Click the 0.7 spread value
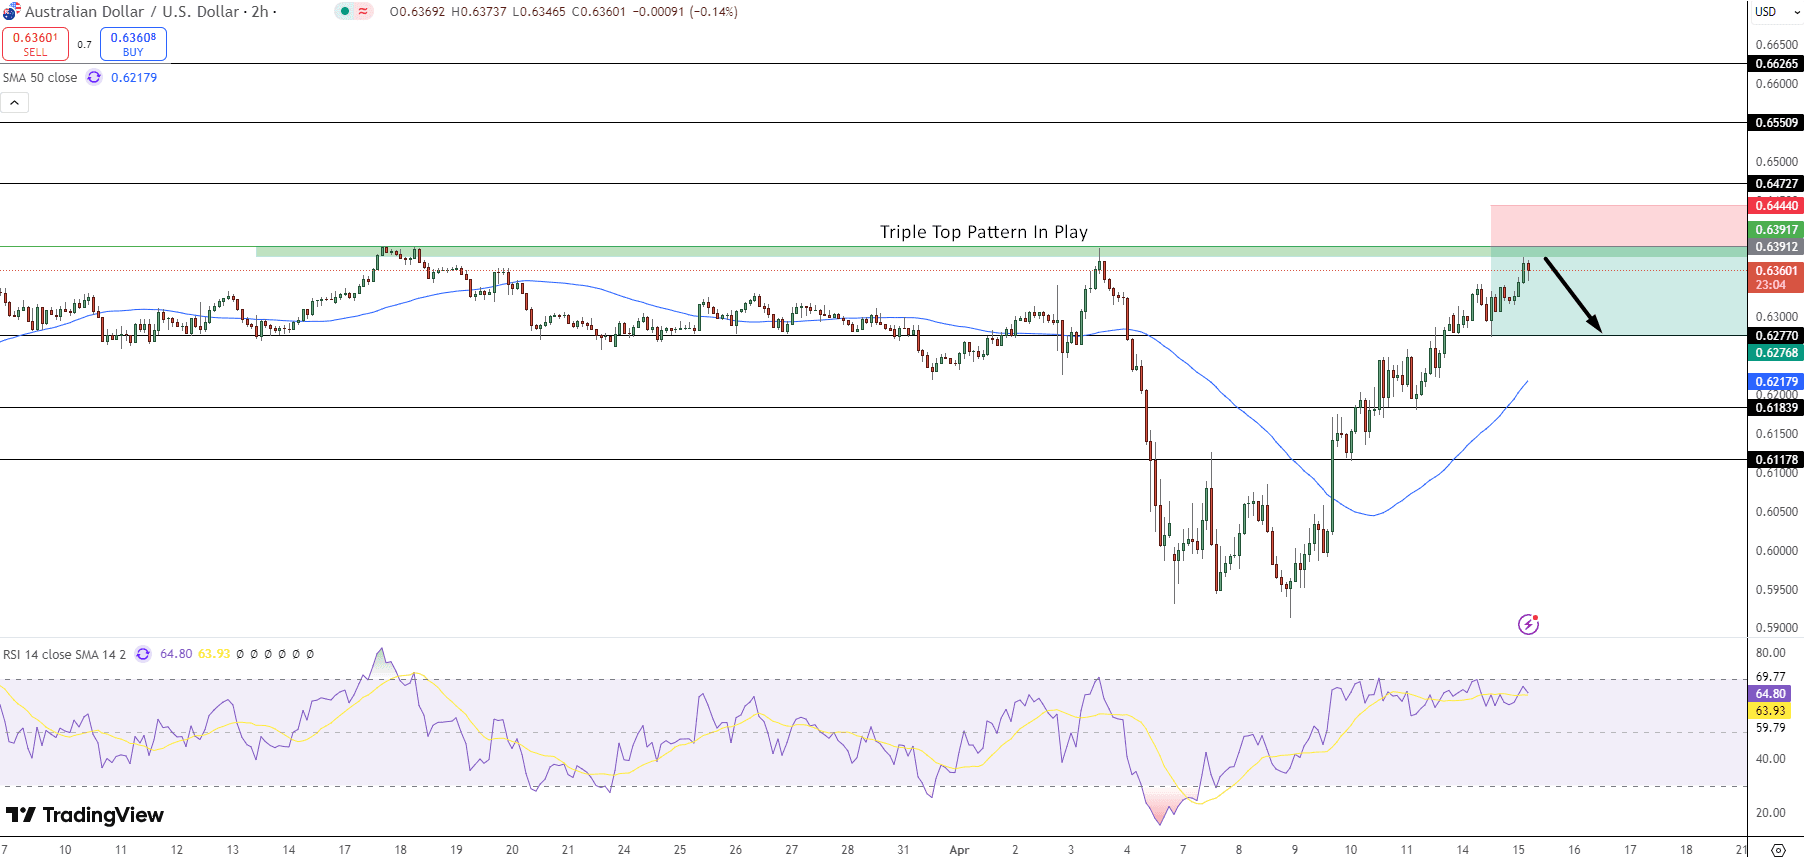The width and height of the screenshot is (1804, 857). pos(84,44)
